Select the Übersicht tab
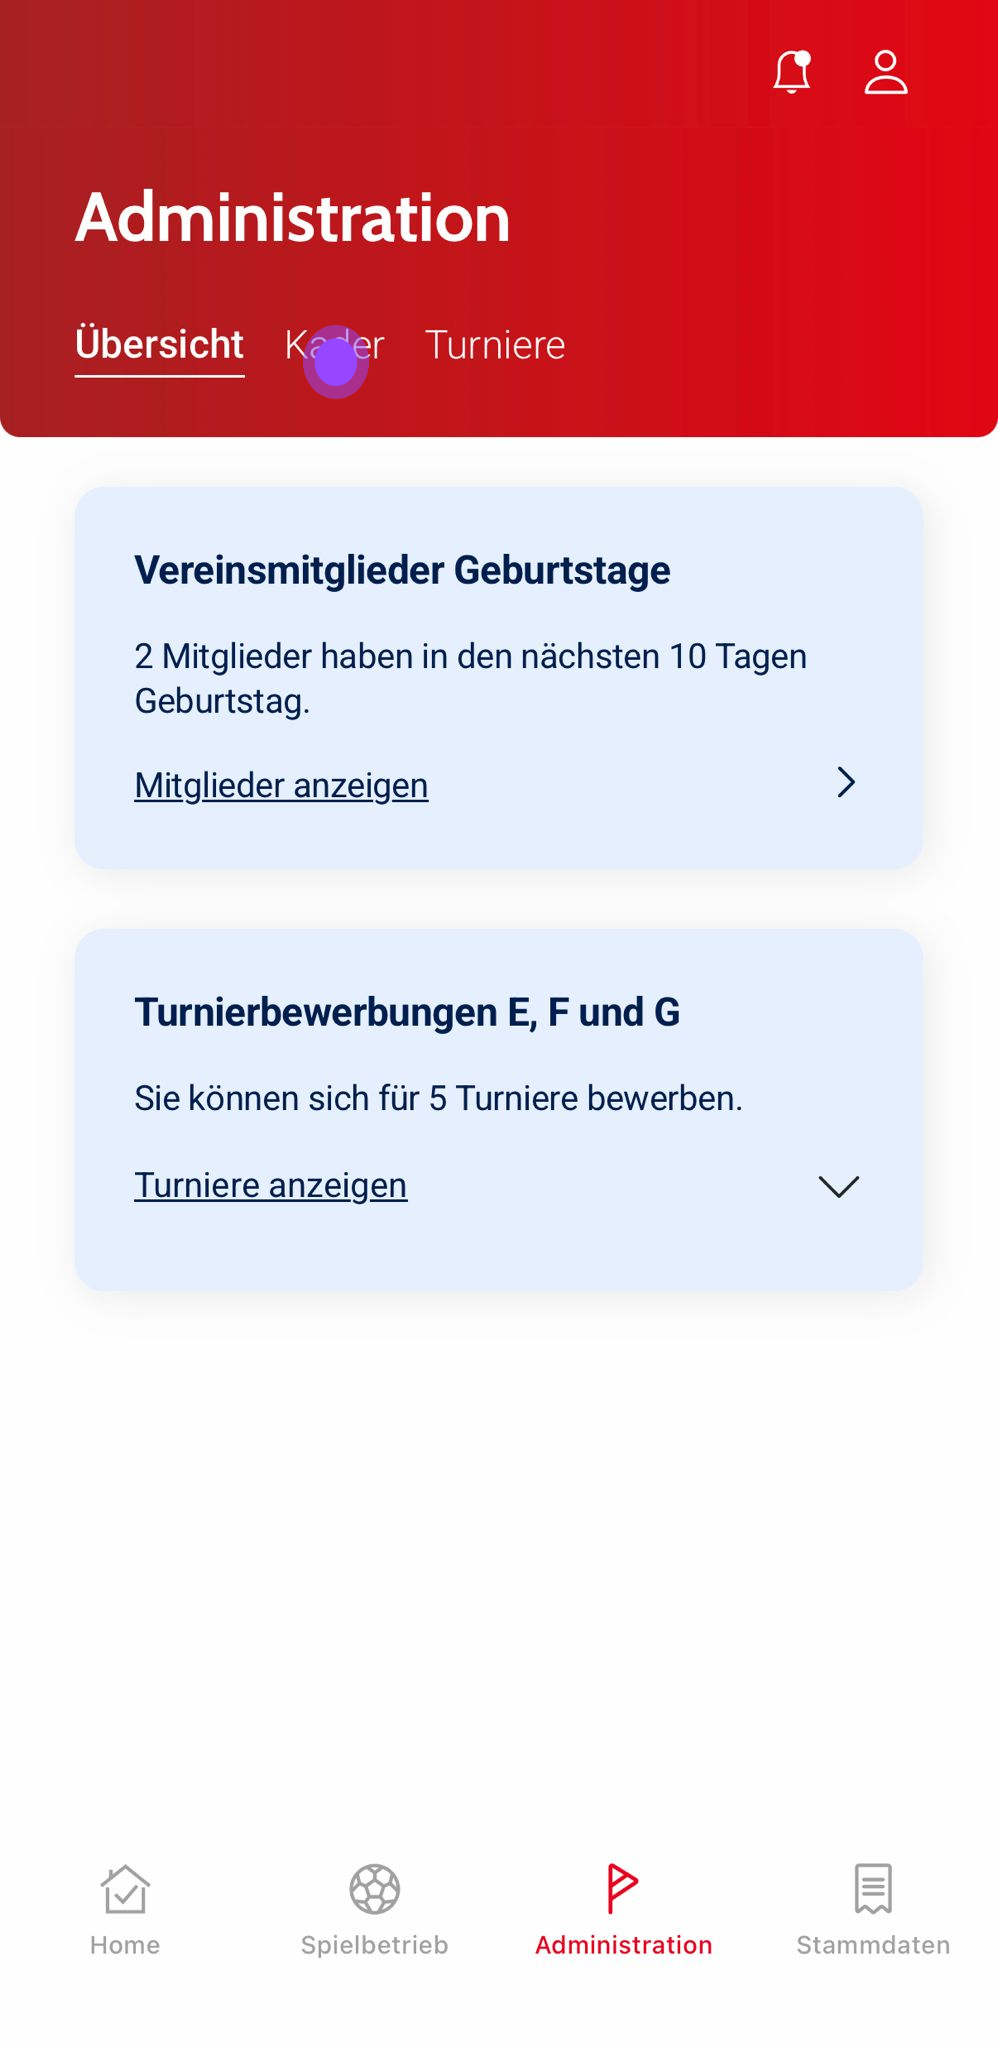 [x=159, y=345]
